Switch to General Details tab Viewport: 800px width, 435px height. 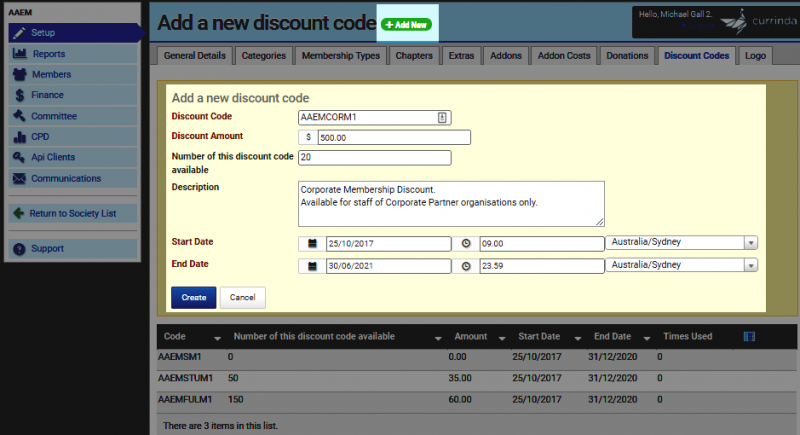tap(194, 56)
